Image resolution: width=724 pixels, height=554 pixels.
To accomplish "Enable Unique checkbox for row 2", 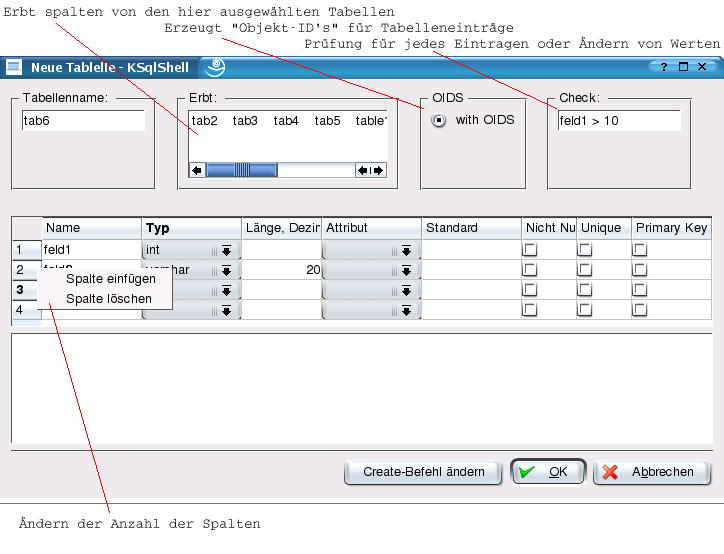I will tap(585, 270).
